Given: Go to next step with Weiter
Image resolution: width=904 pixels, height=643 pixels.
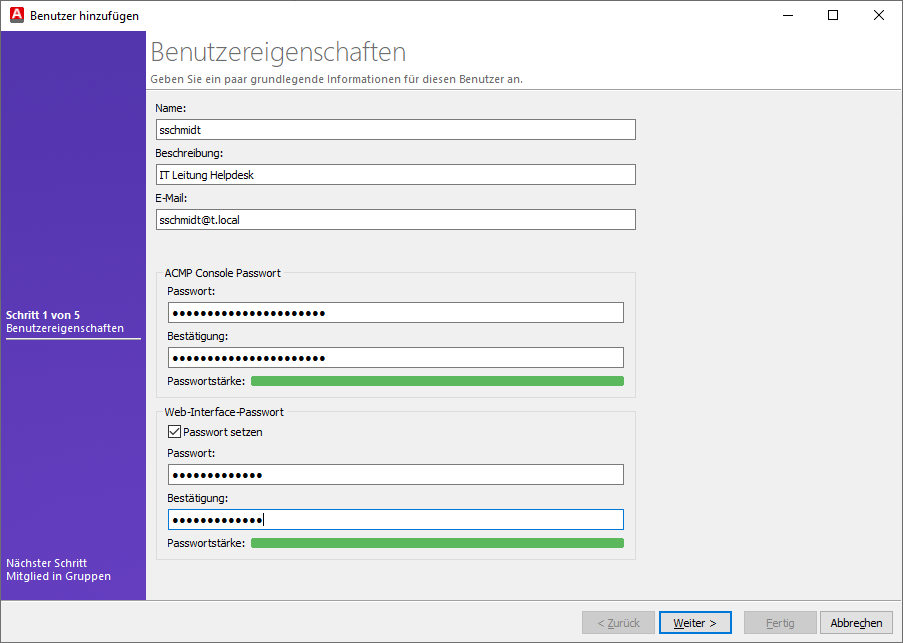Looking at the screenshot, I should pyautogui.click(x=695, y=623).
